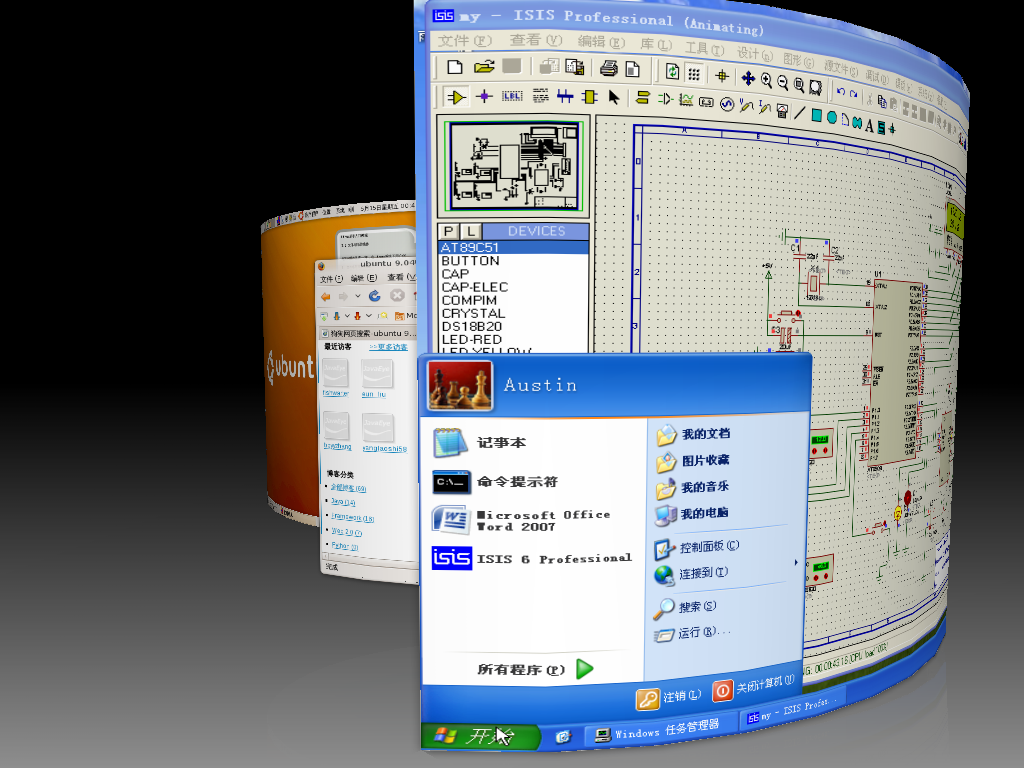
Task: Select the arrow Selection tool in ISIS
Action: click(x=613, y=98)
